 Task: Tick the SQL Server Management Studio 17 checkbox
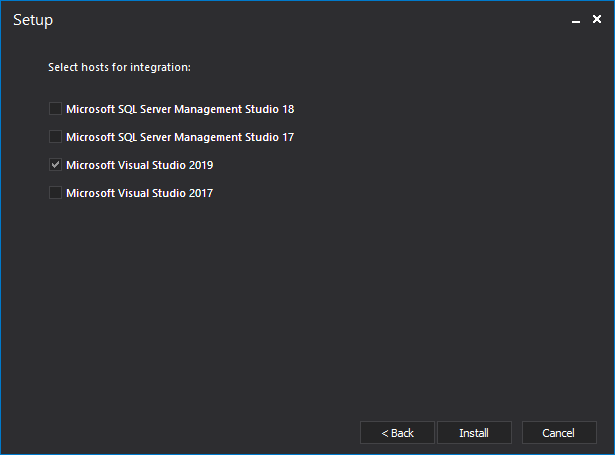[55, 137]
